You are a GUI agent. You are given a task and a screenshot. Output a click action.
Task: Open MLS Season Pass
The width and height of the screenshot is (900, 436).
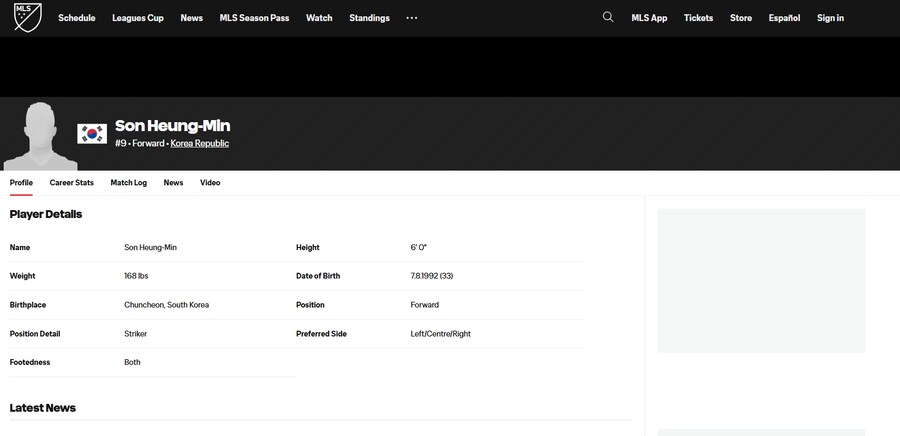pyautogui.click(x=254, y=18)
